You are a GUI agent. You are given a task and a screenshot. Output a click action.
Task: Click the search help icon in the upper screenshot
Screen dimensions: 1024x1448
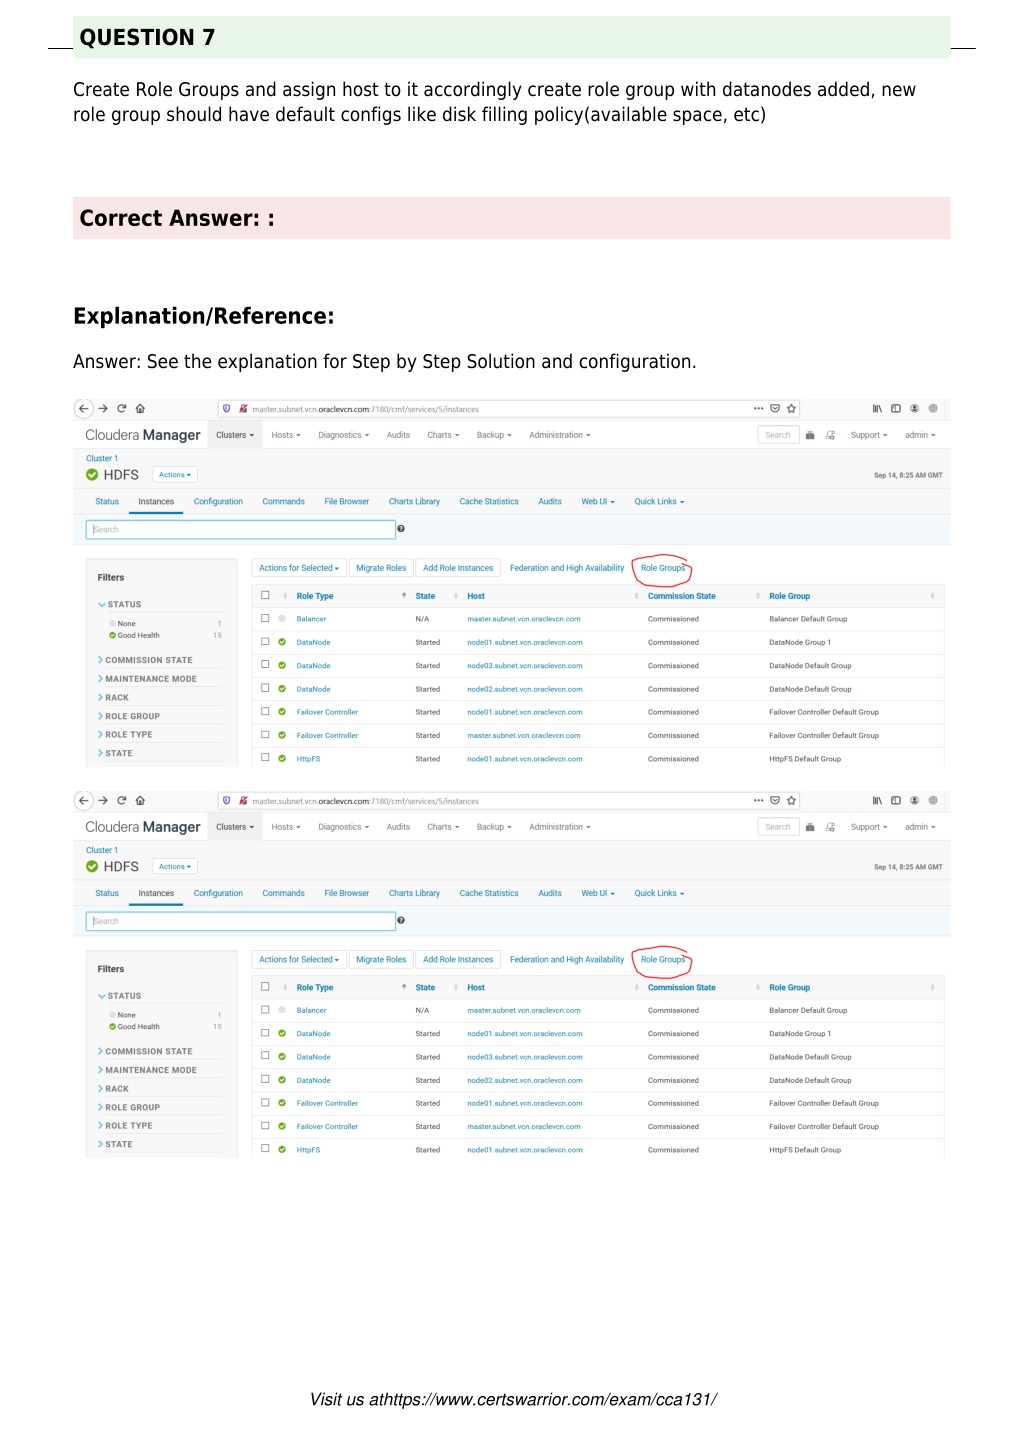pyautogui.click(x=401, y=529)
